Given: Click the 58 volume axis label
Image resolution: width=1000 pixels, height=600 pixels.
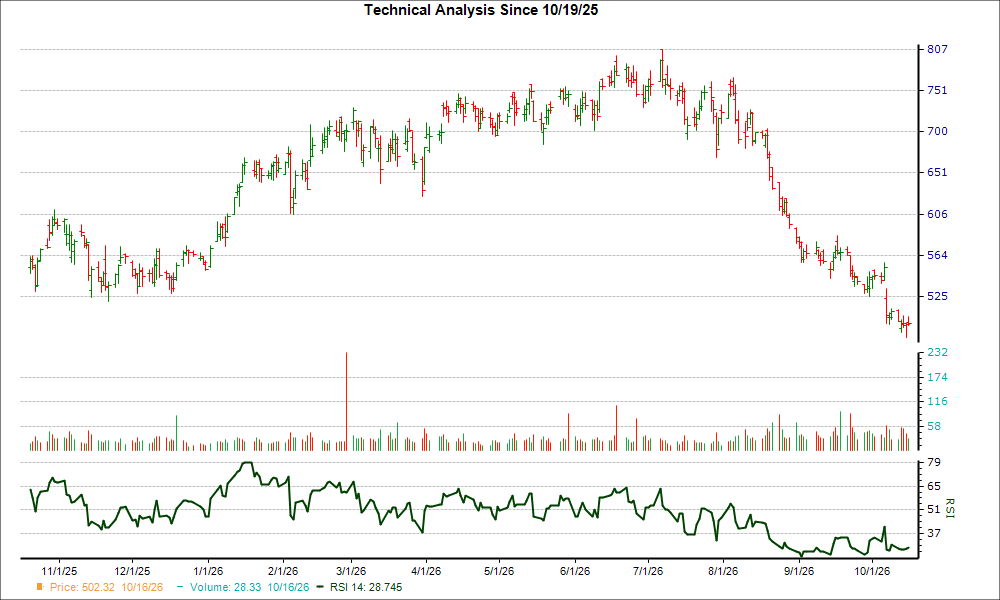Looking at the screenshot, I should click(x=934, y=426).
